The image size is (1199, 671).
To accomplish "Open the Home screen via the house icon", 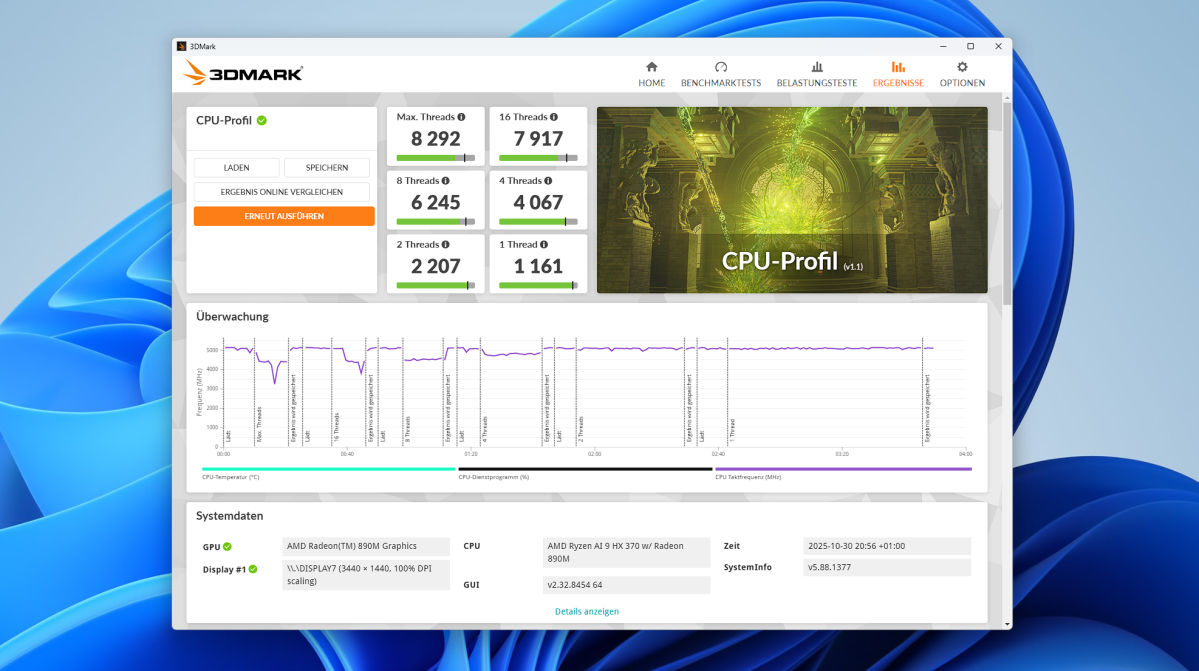I will click(651, 67).
